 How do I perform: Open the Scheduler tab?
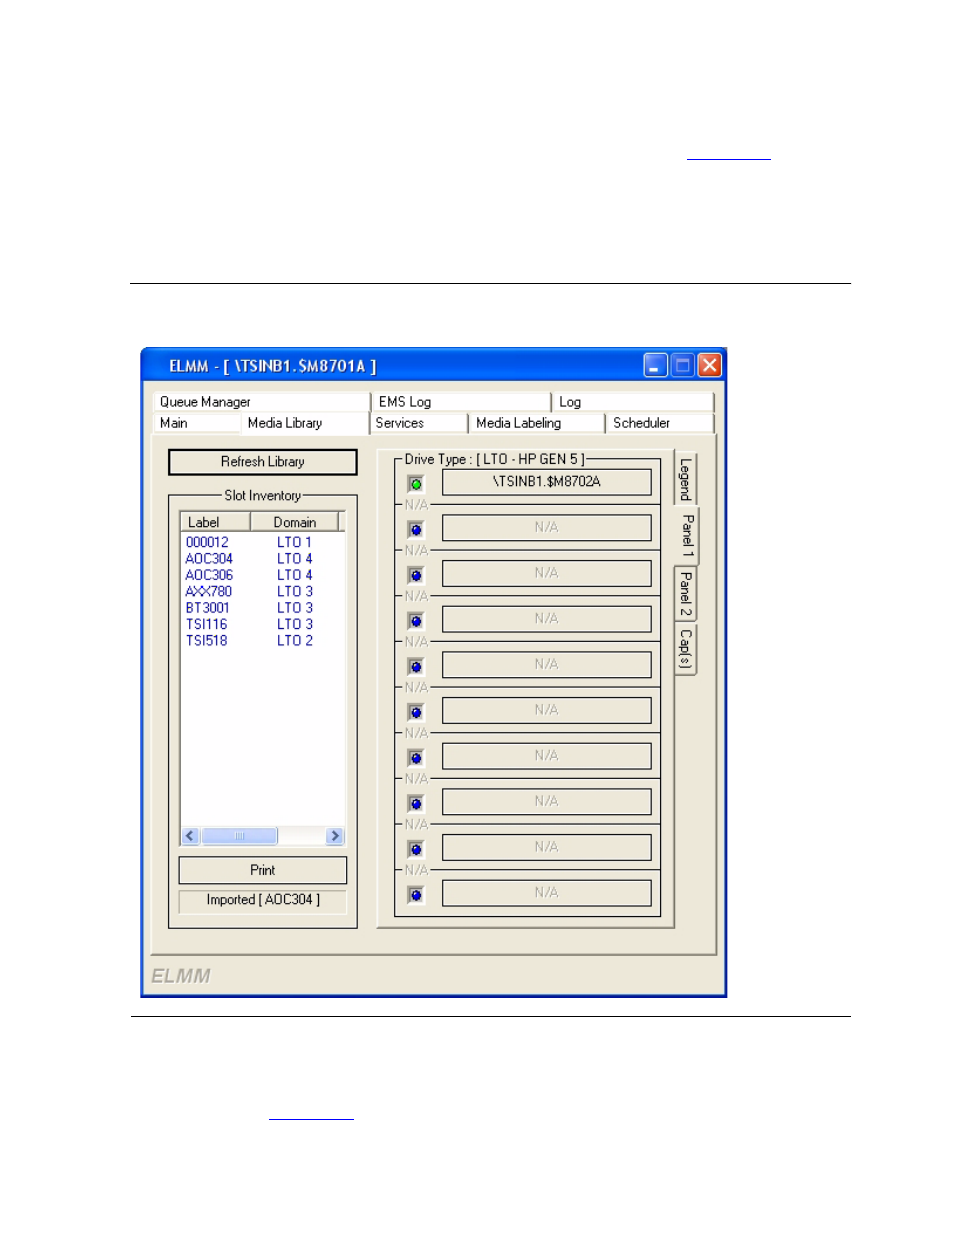(x=660, y=423)
